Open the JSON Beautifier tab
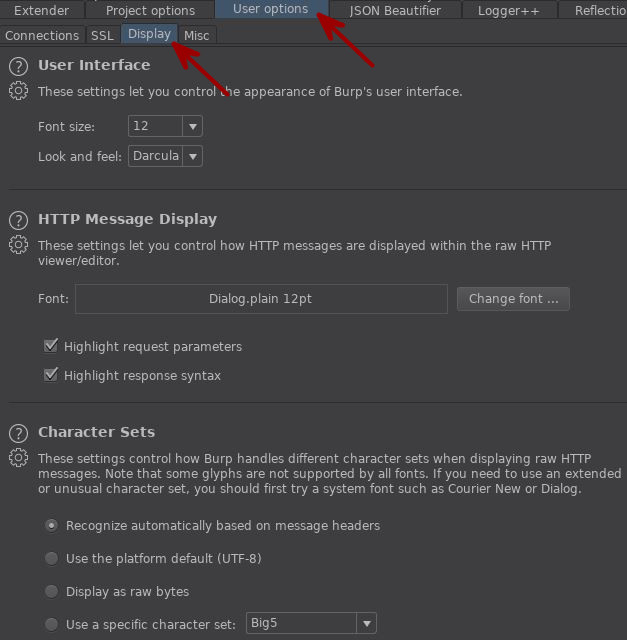Screen dimensions: 627x640 tap(395, 10)
